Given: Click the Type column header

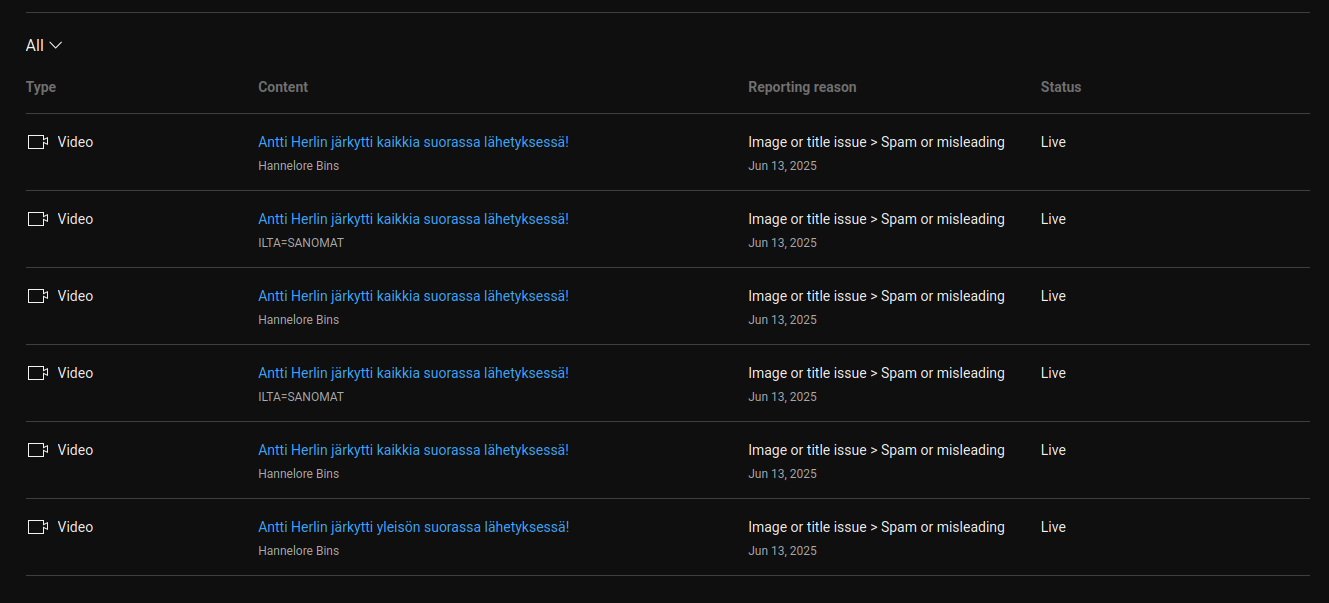Looking at the screenshot, I should coord(41,87).
